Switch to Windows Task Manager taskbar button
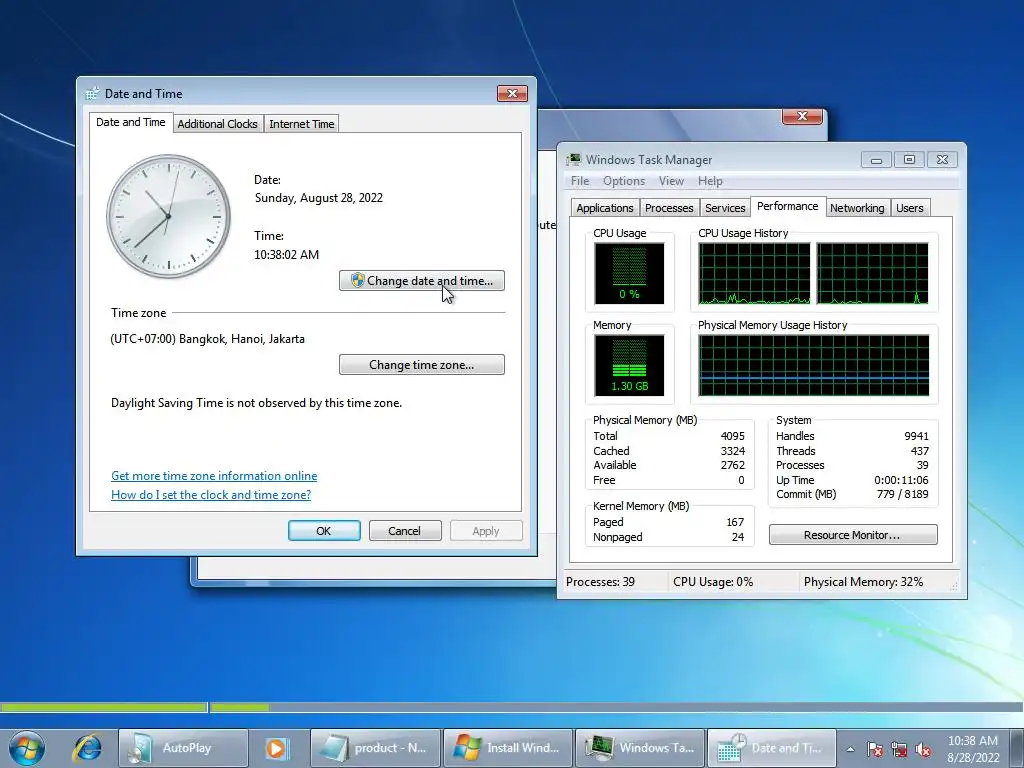This screenshot has width=1024, height=768. click(x=641, y=748)
